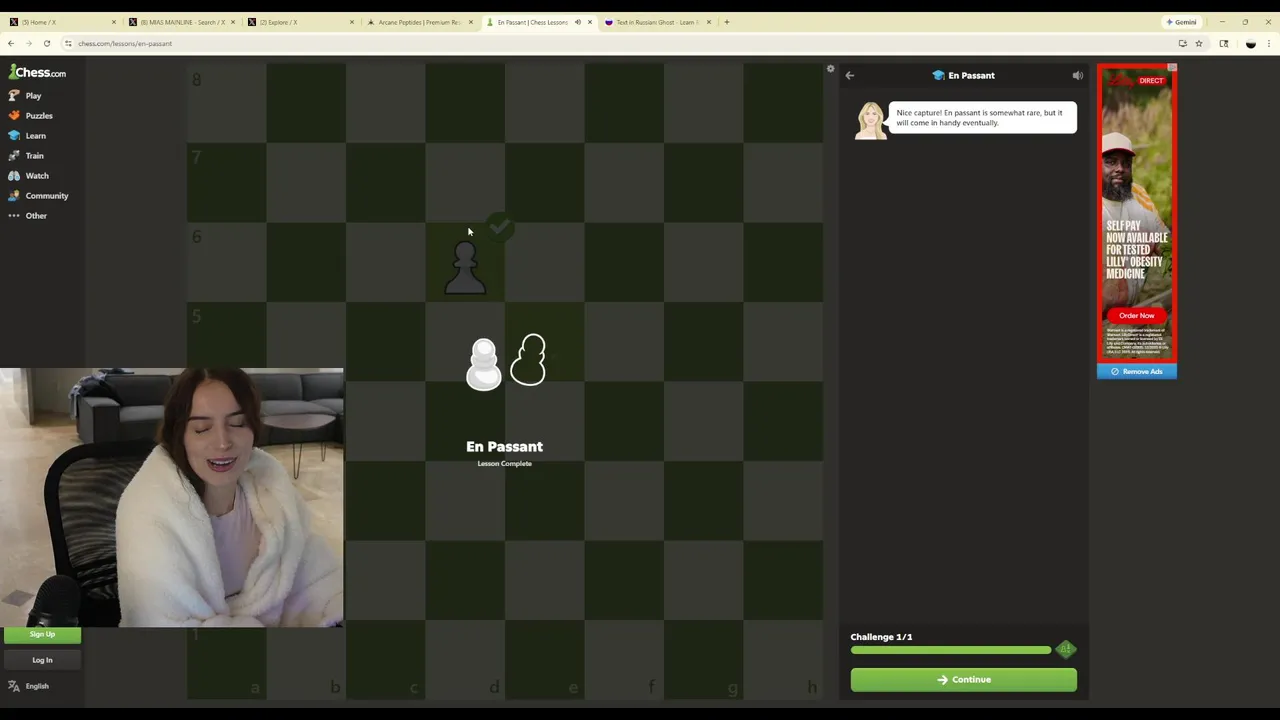The width and height of the screenshot is (1280, 720).
Task: Click the En Passant lesson title
Action: 971,75
